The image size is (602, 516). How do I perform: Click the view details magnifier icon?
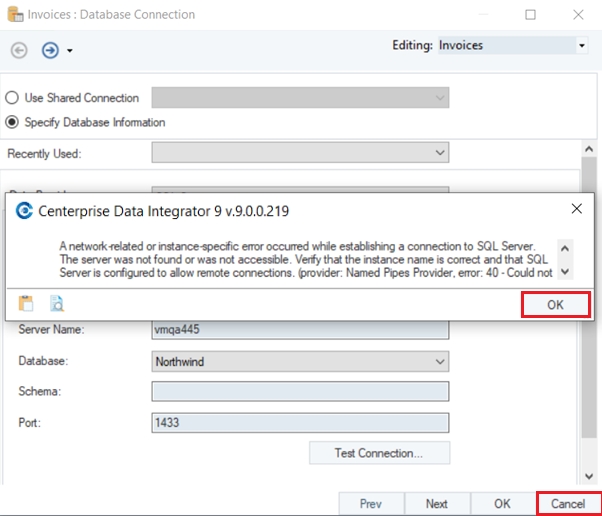(56, 303)
